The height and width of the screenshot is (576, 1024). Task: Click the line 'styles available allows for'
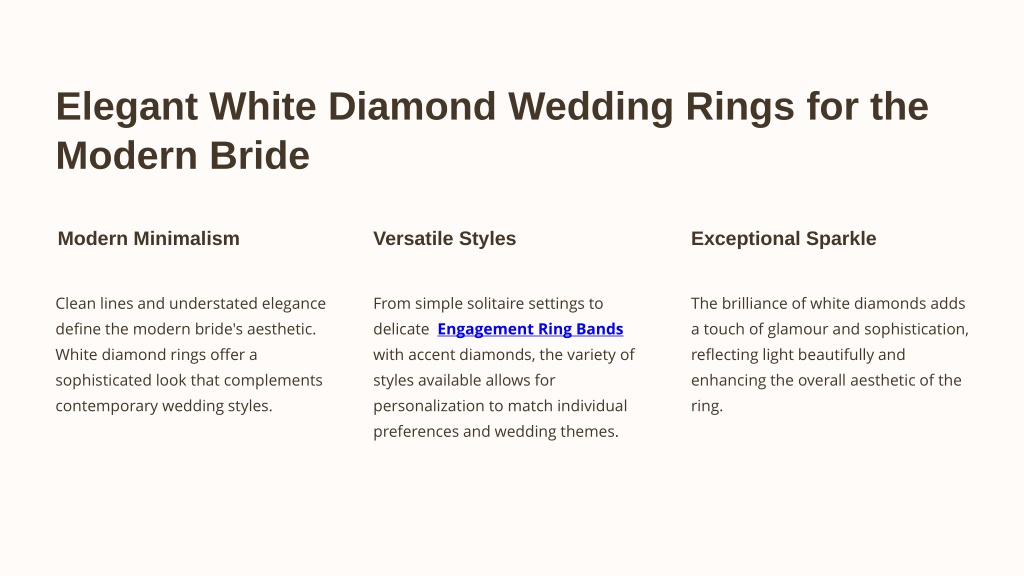[464, 380]
